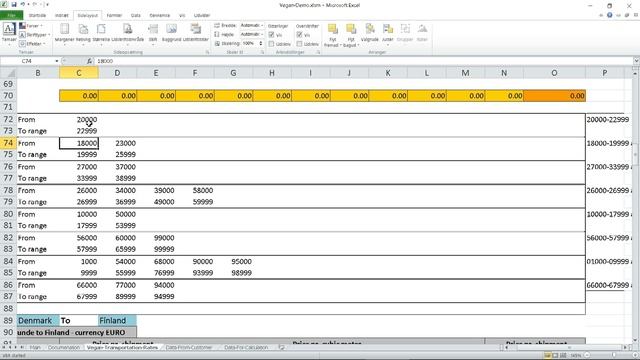
Task: Open the Main sheet tab
Action: tap(35, 347)
